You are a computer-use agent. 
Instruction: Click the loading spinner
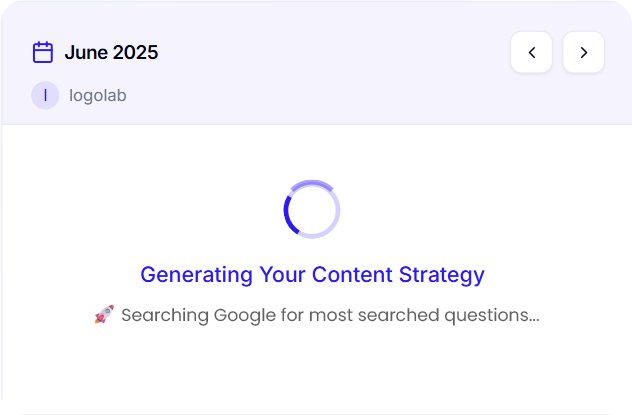(x=312, y=210)
